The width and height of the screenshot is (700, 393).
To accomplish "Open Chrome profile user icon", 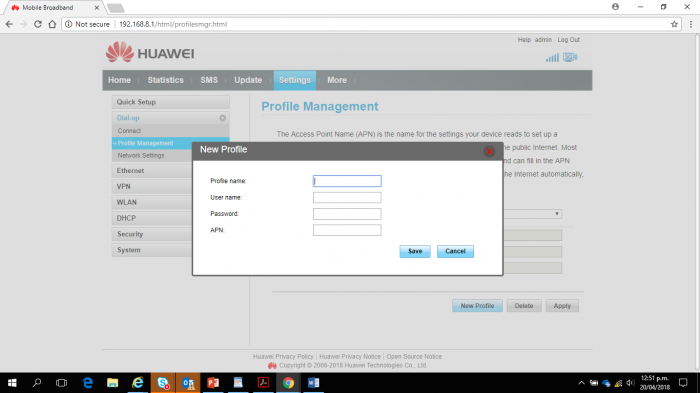I will [615, 7].
